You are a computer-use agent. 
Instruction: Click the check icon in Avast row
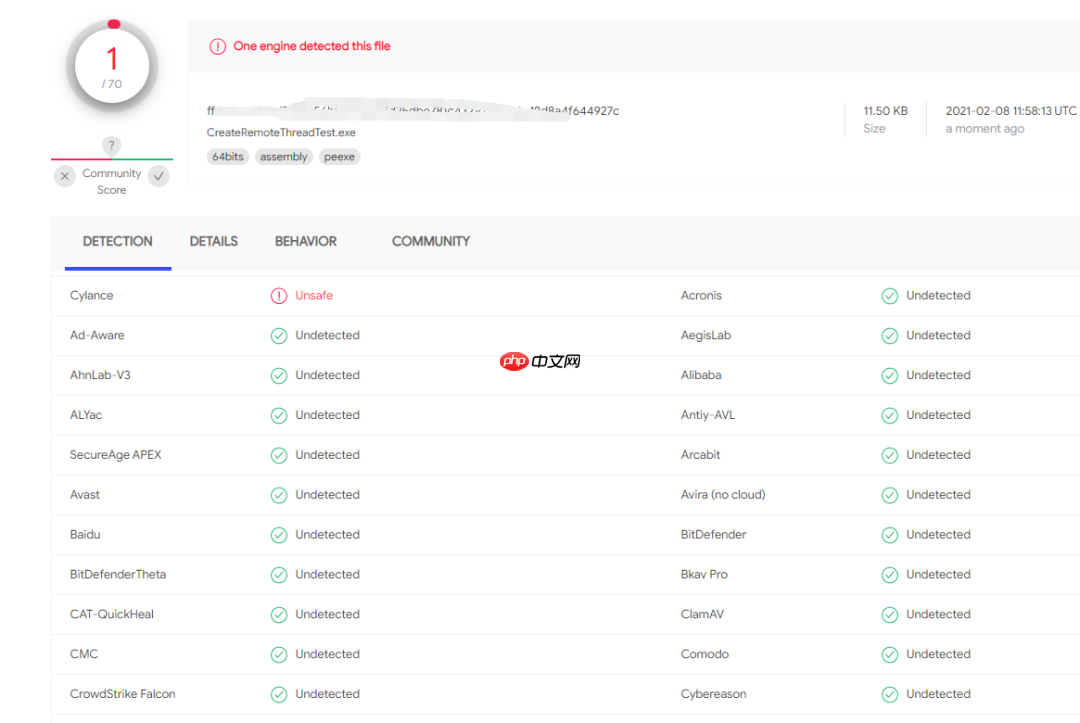coord(279,496)
